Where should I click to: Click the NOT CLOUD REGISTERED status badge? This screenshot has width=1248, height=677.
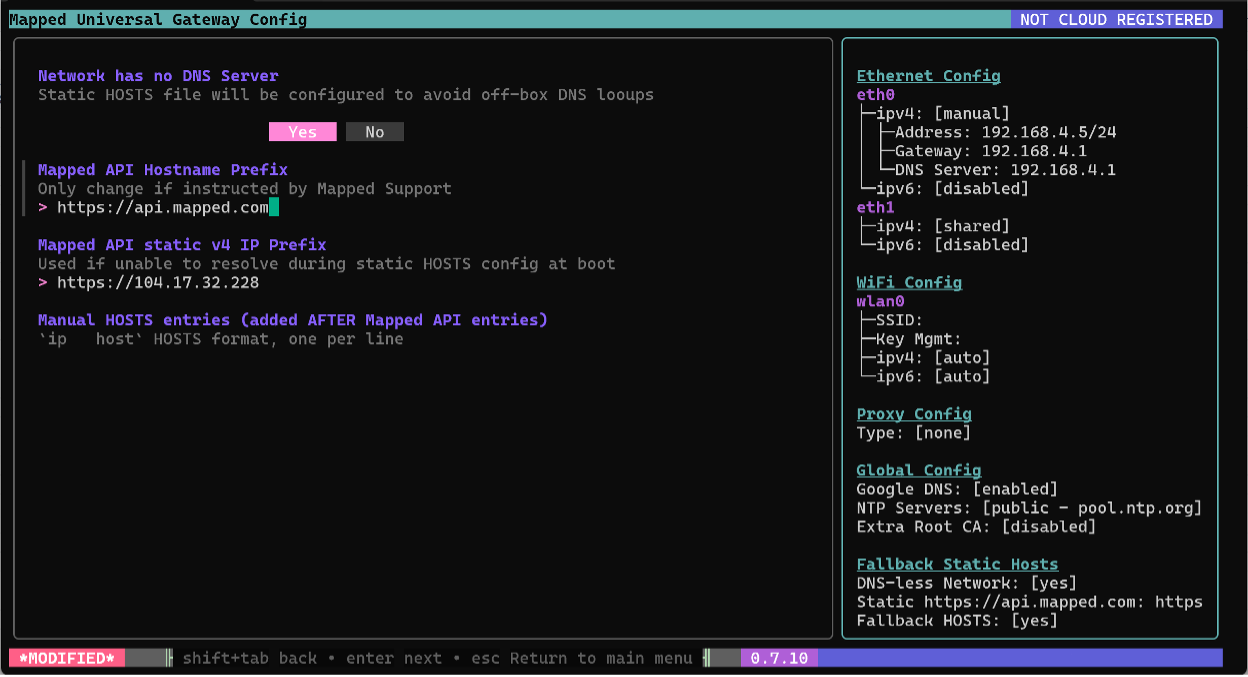point(1116,20)
